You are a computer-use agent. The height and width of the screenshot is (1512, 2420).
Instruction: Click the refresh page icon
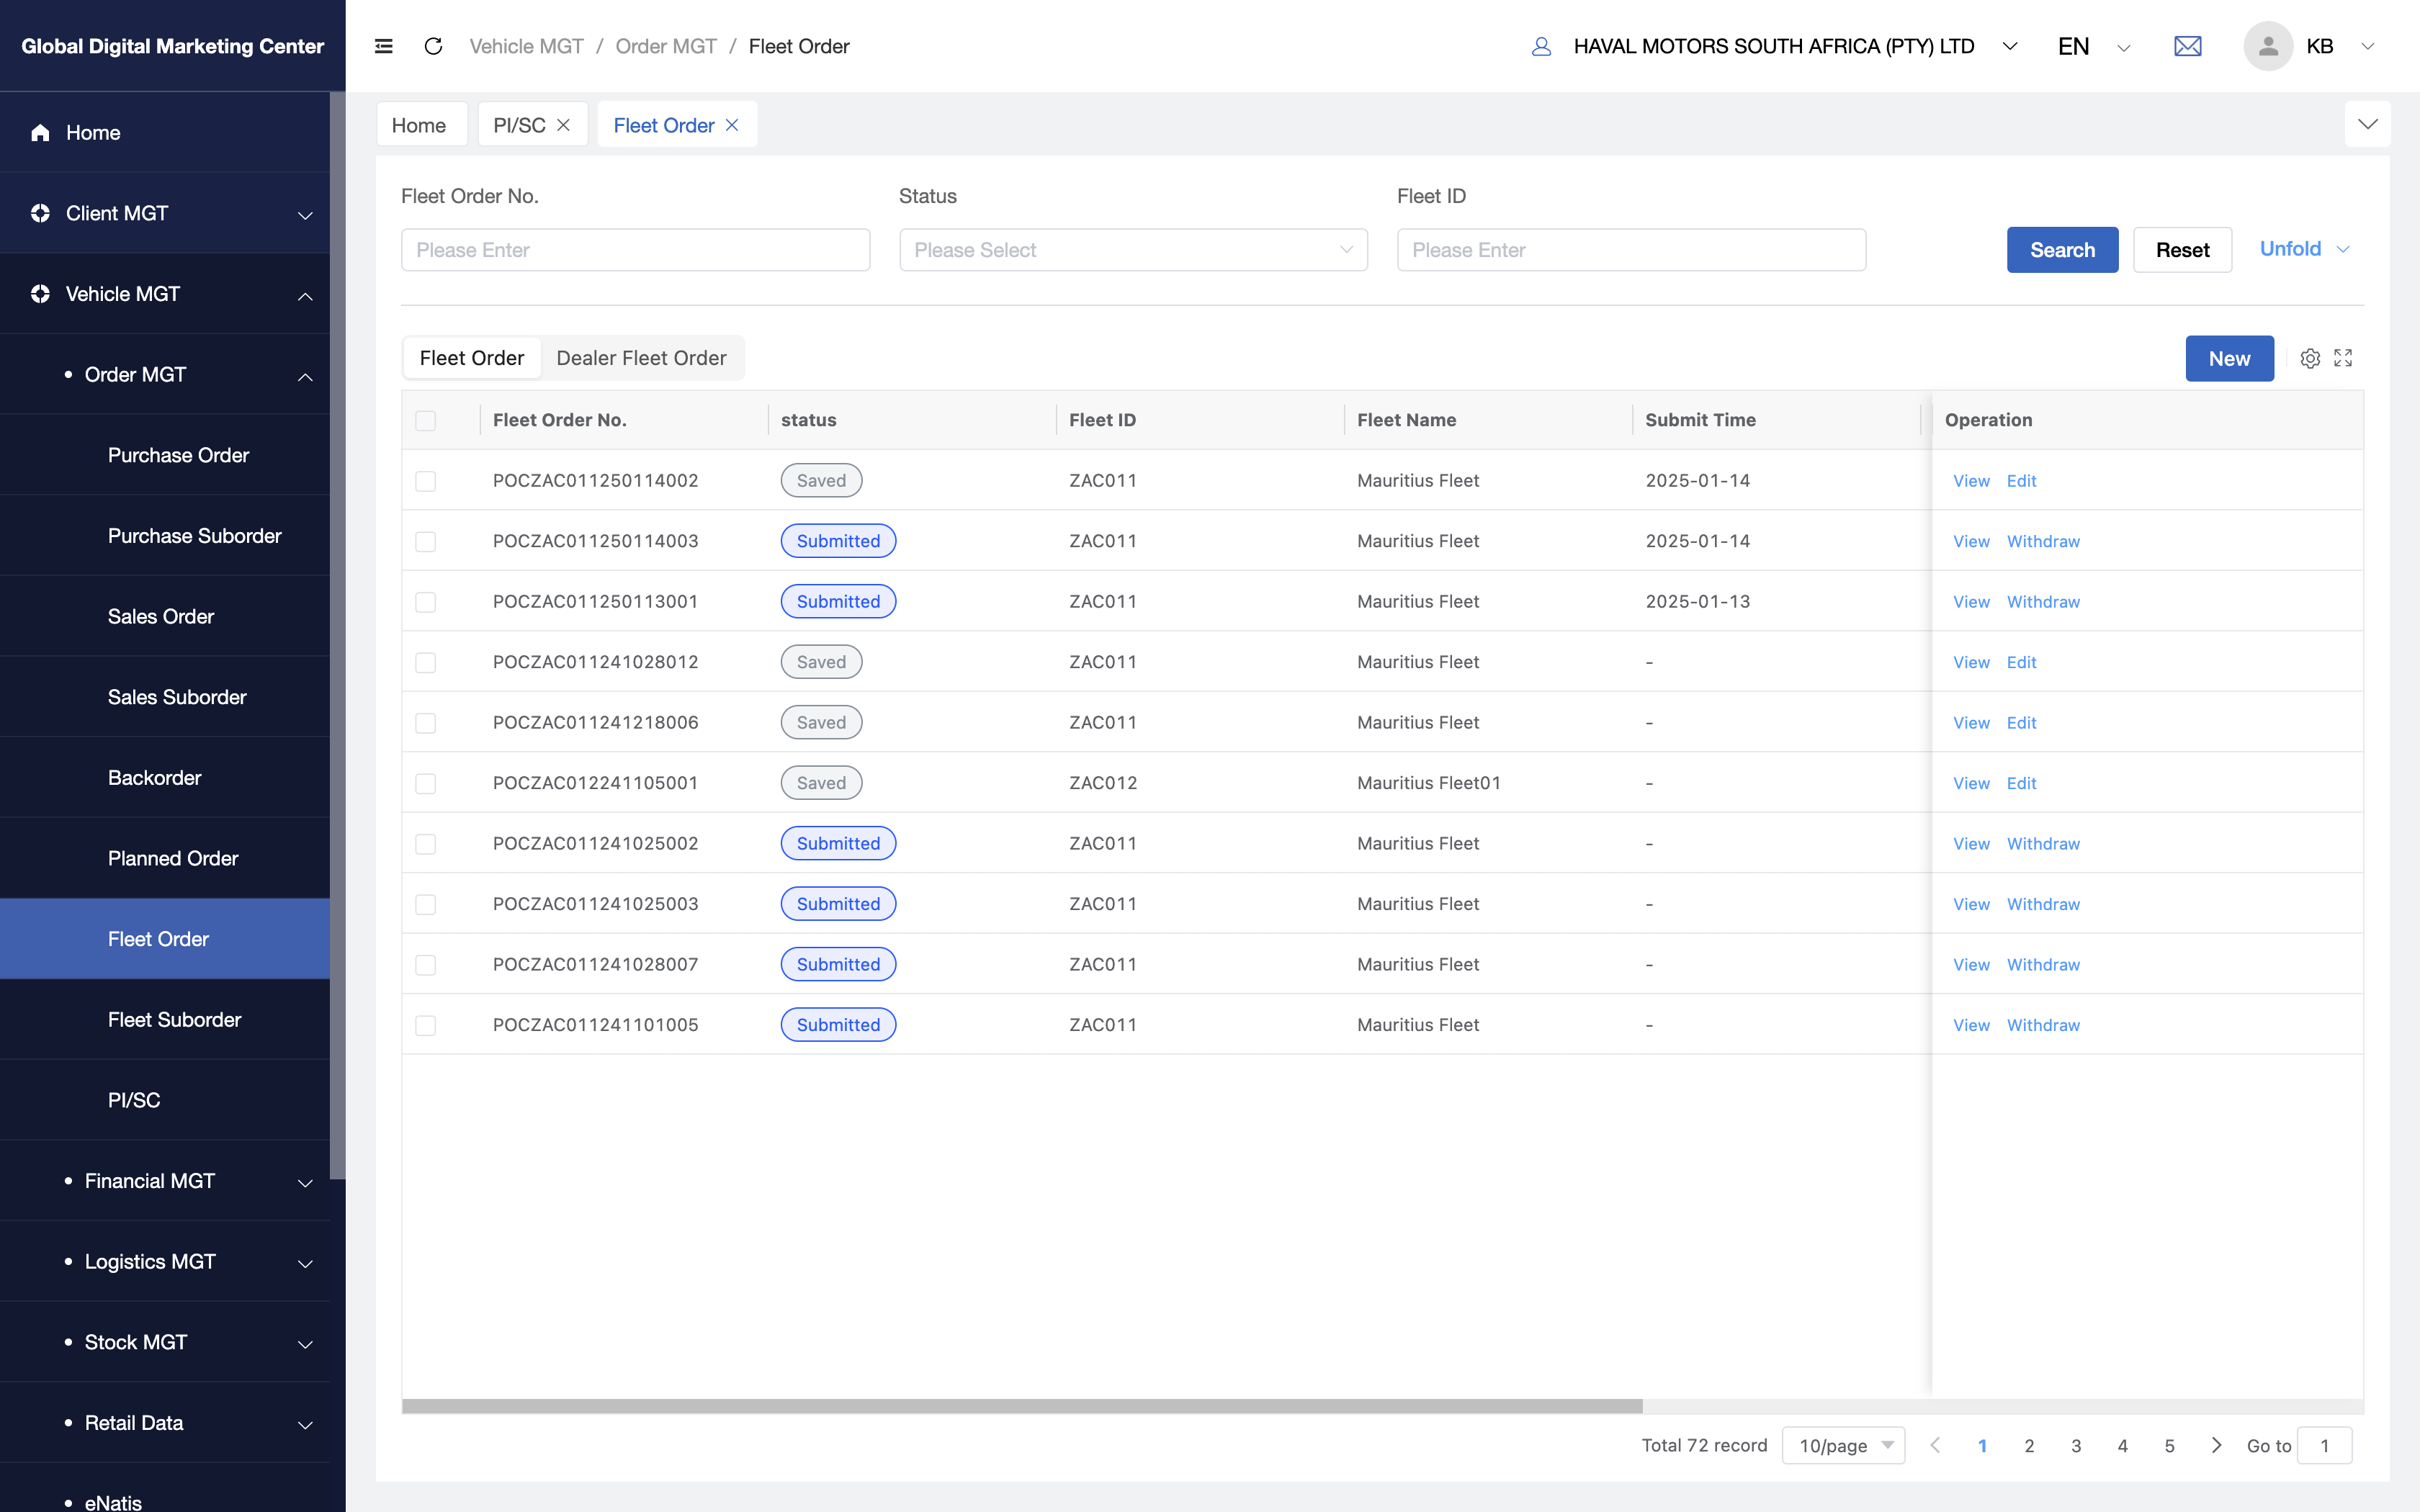pos(433,46)
